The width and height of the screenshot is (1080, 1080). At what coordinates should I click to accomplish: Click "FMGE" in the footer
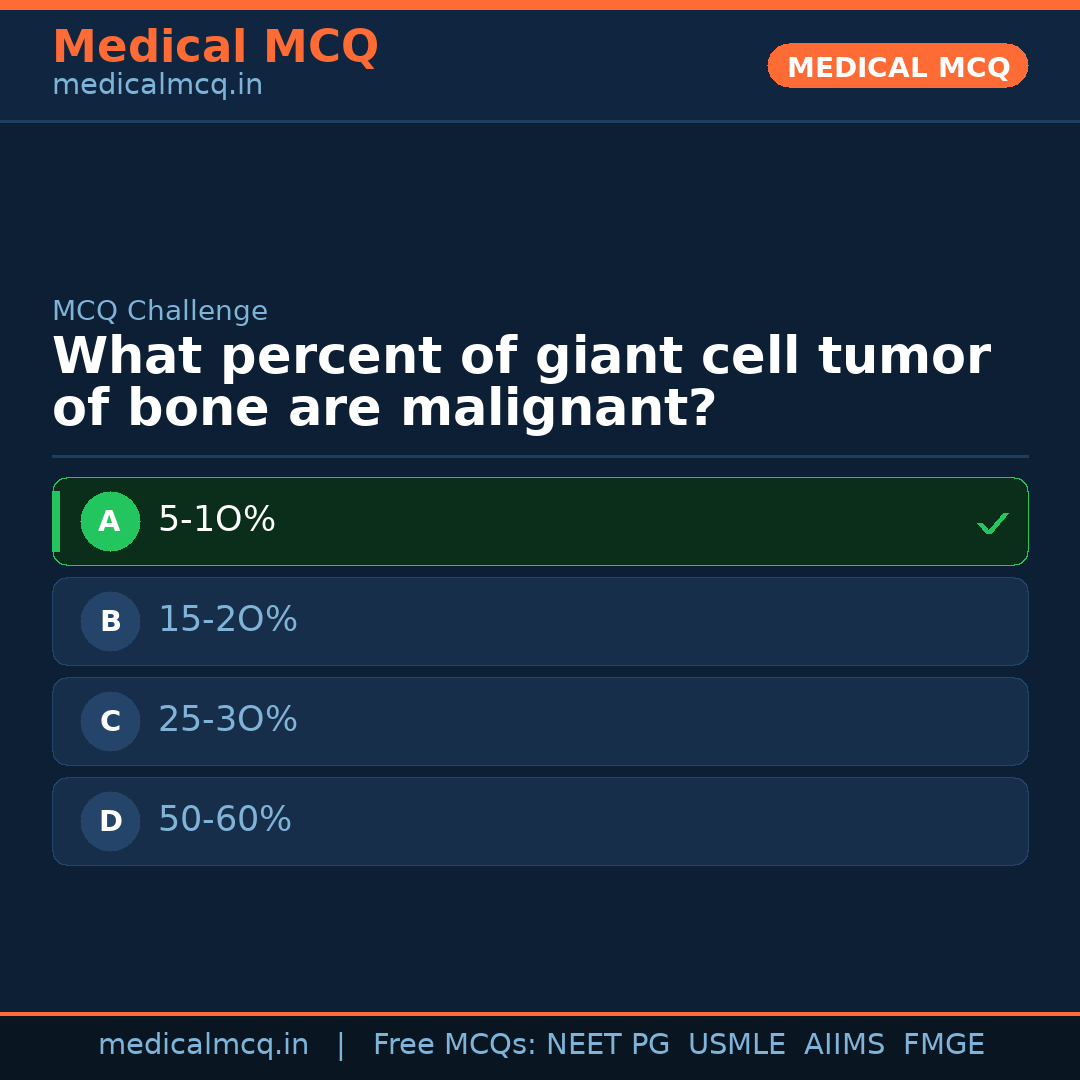[x=943, y=1045]
